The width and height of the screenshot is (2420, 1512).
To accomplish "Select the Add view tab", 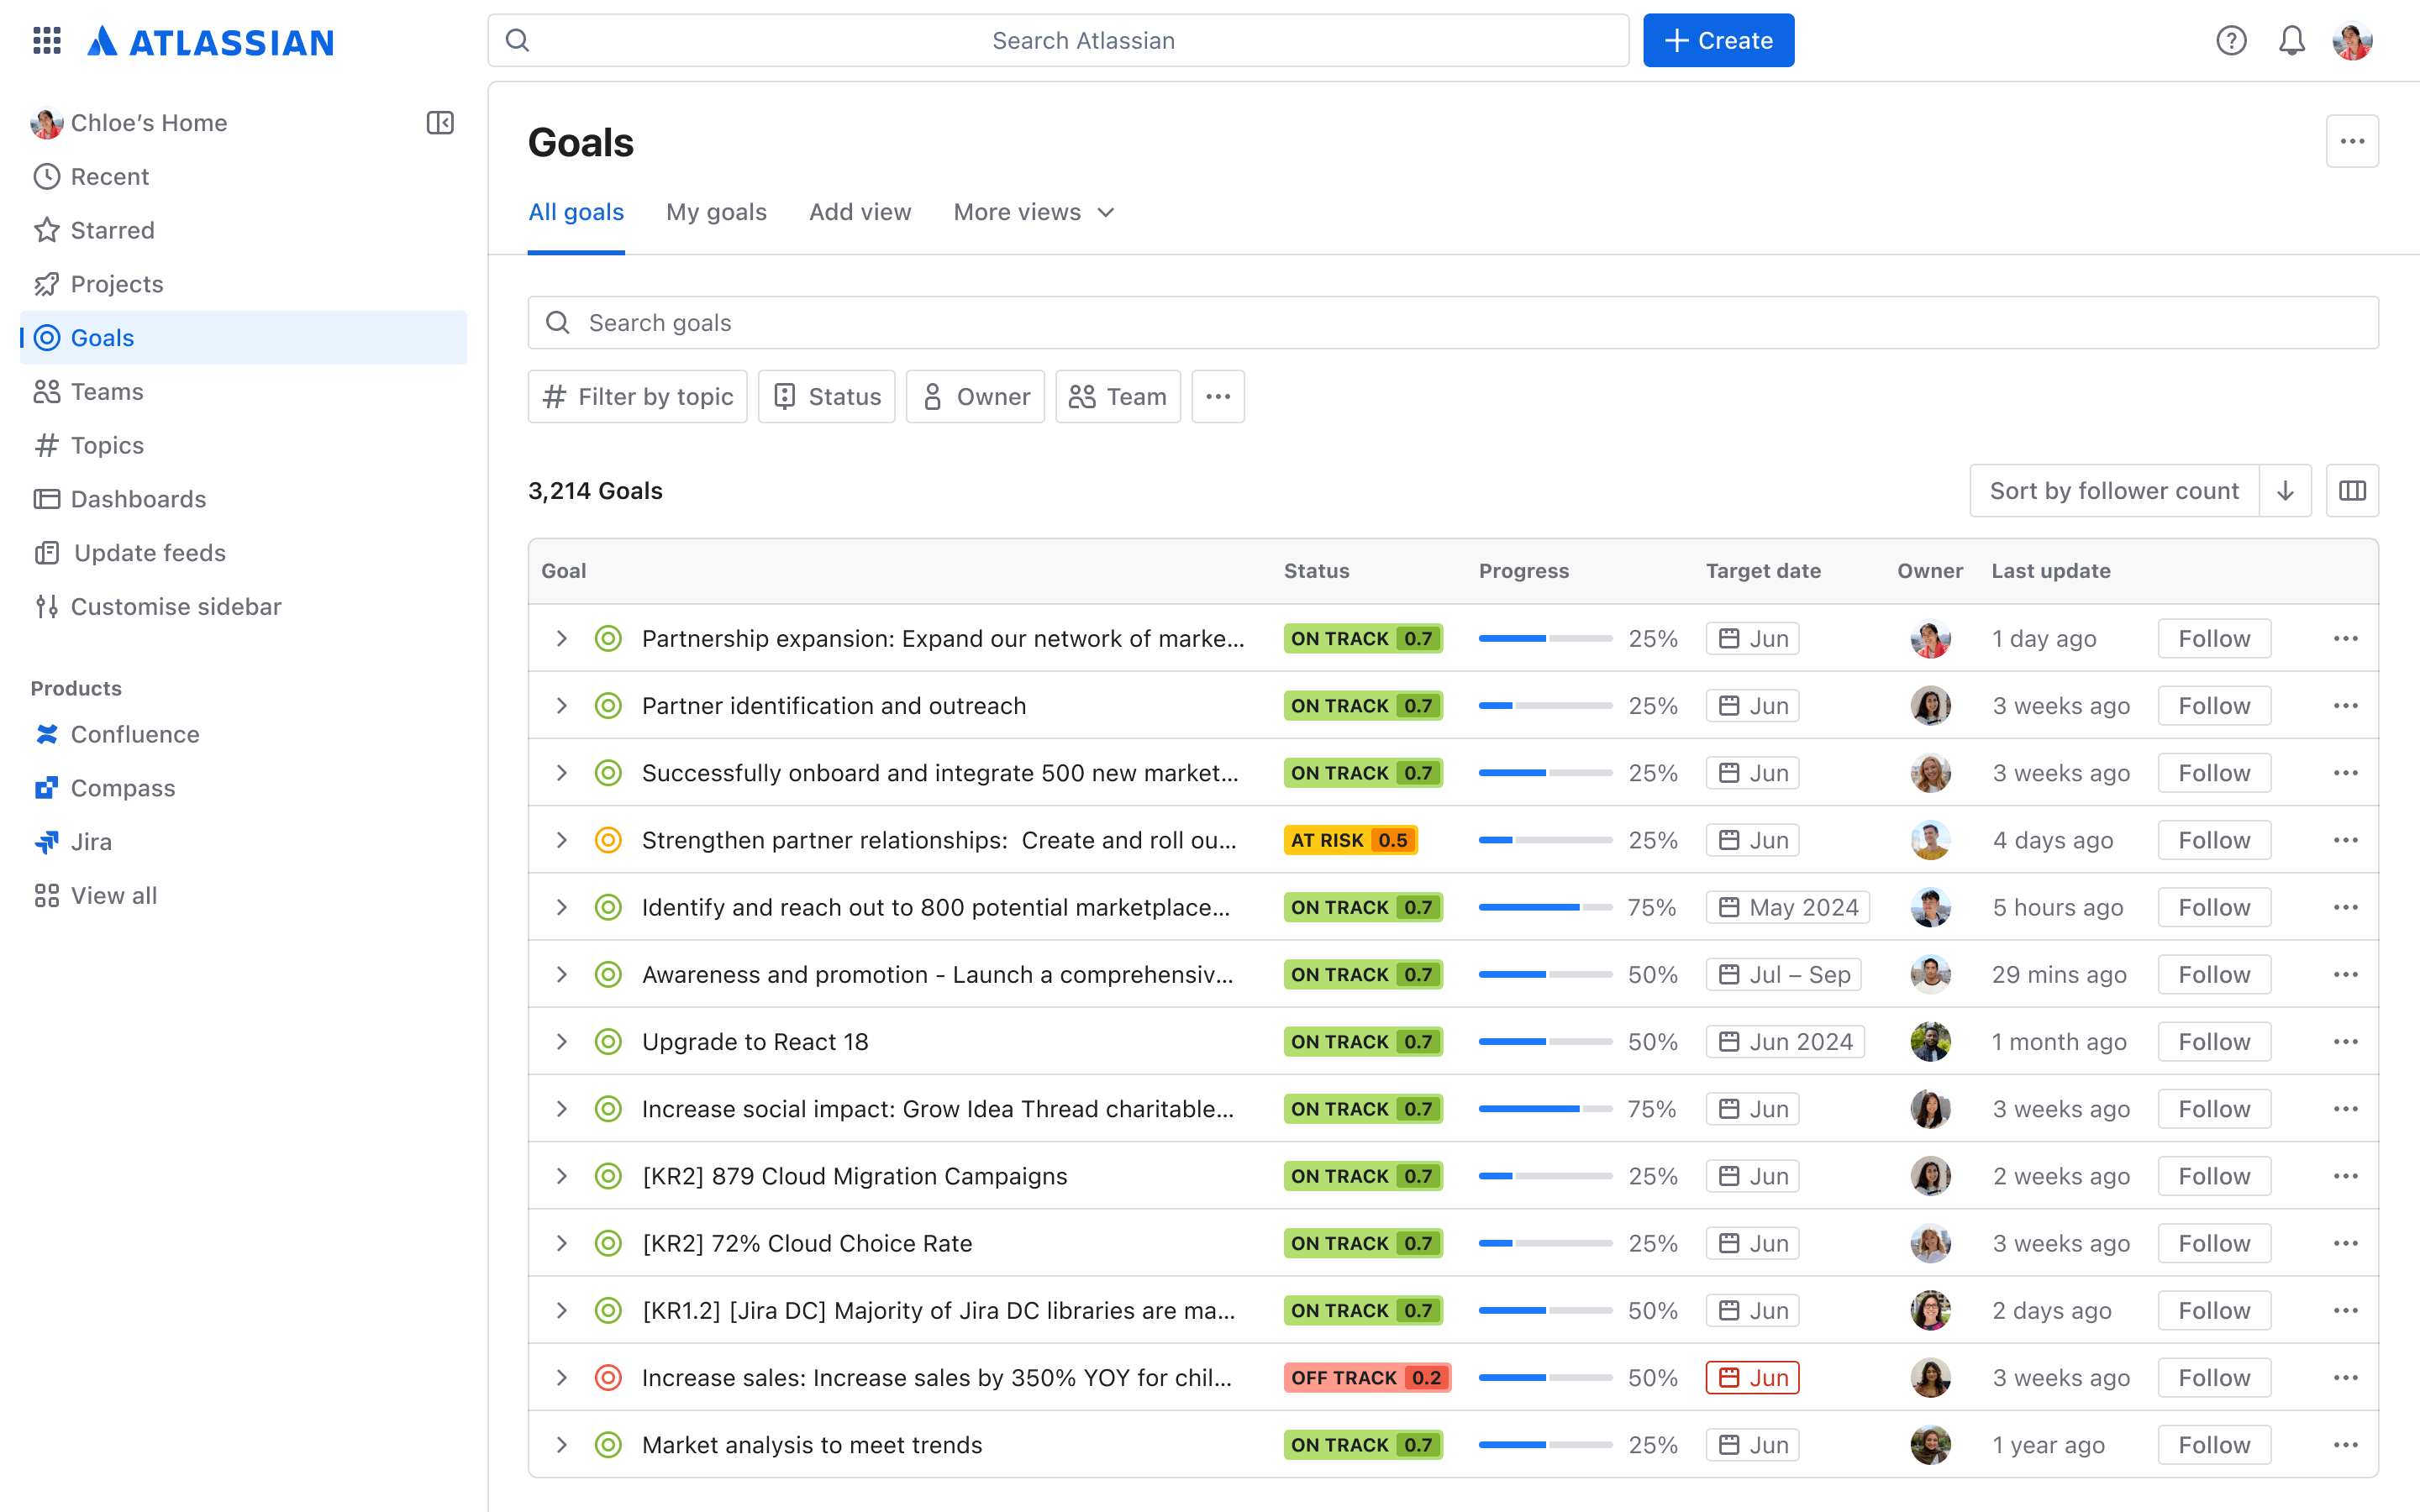I will pyautogui.click(x=860, y=212).
